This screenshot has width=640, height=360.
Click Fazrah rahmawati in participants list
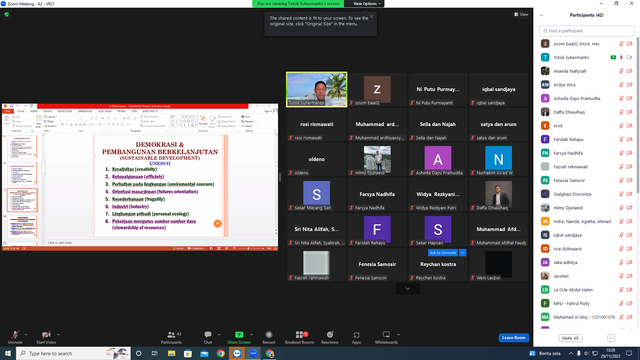coord(587,167)
